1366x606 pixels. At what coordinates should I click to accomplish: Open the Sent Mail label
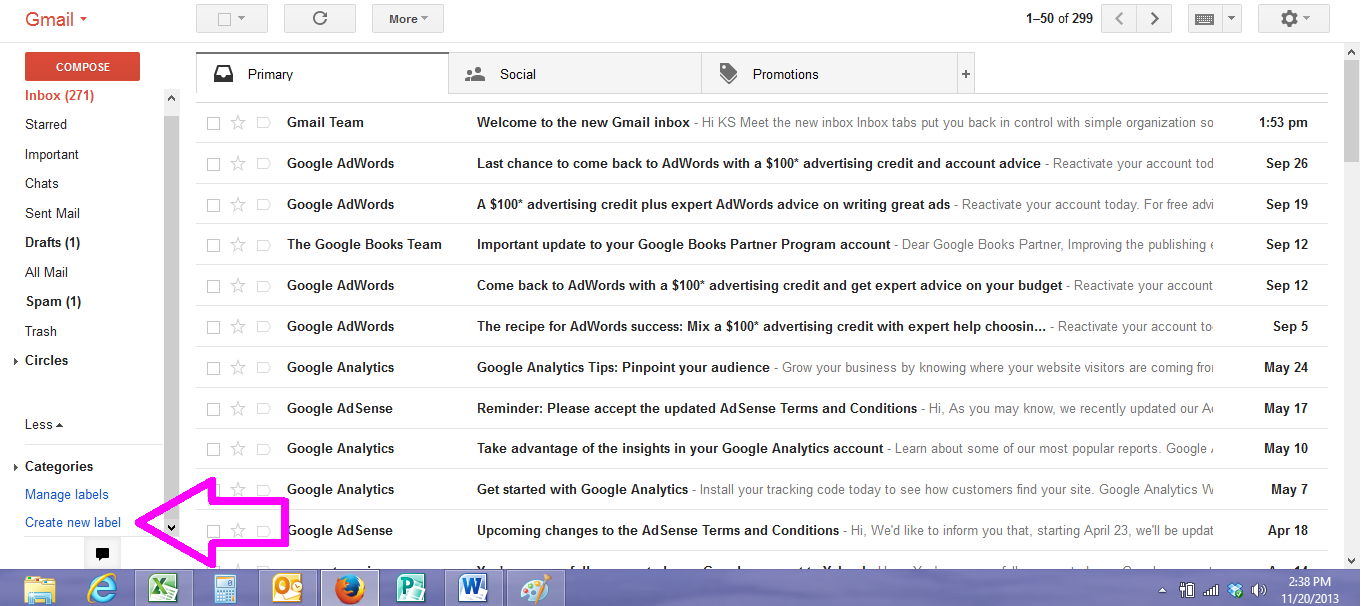(x=53, y=213)
